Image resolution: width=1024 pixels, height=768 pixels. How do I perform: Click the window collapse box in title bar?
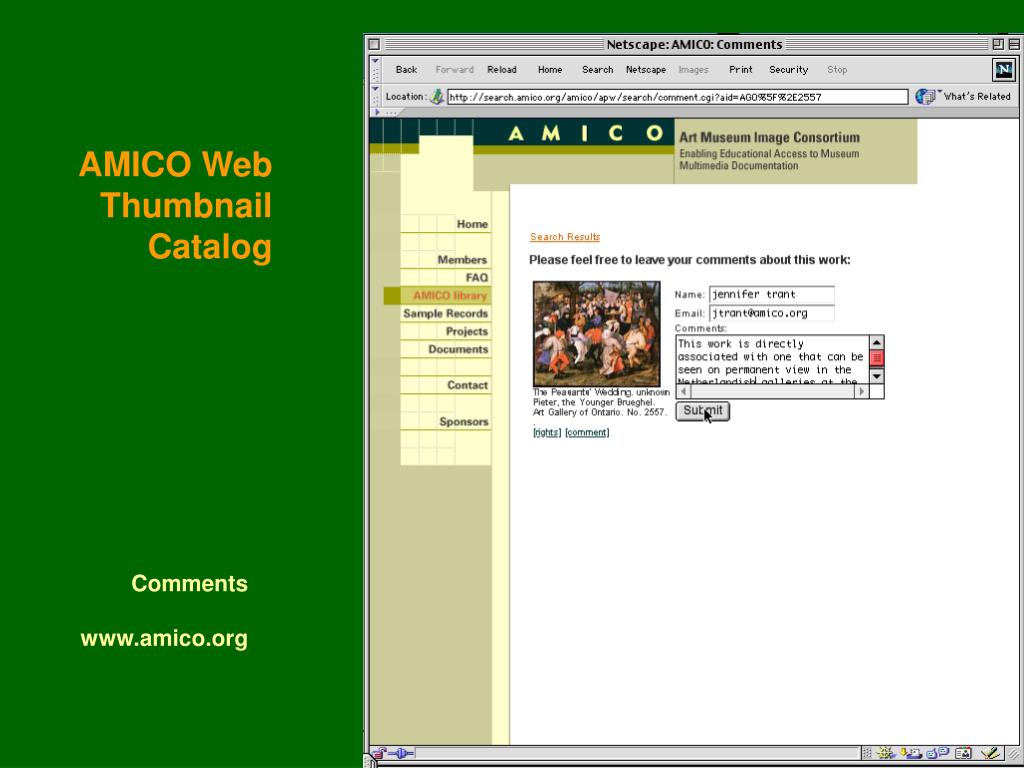click(1014, 44)
